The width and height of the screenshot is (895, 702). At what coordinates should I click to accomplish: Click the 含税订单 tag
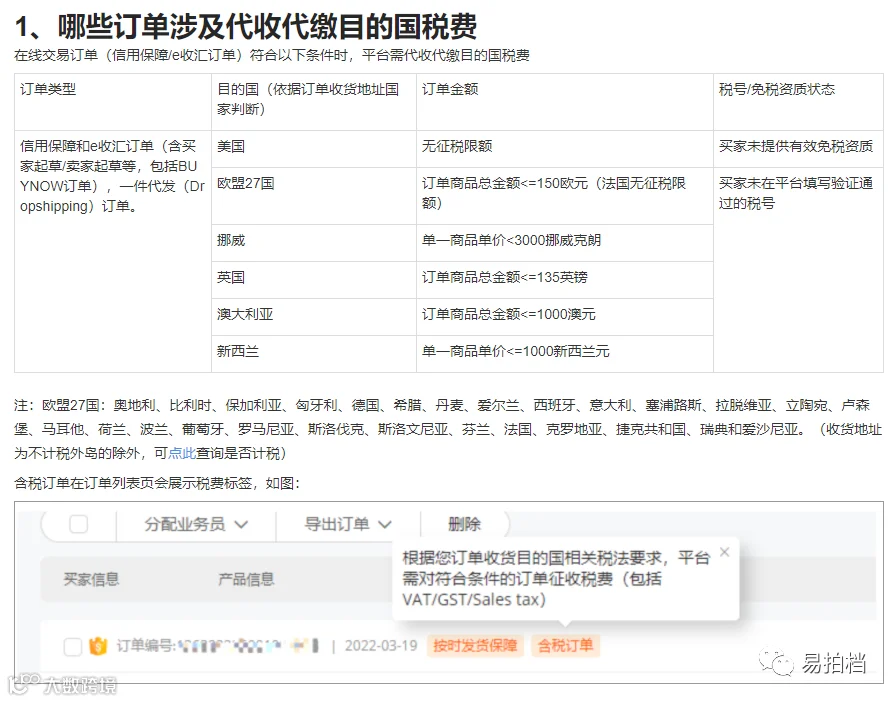[565, 645]
